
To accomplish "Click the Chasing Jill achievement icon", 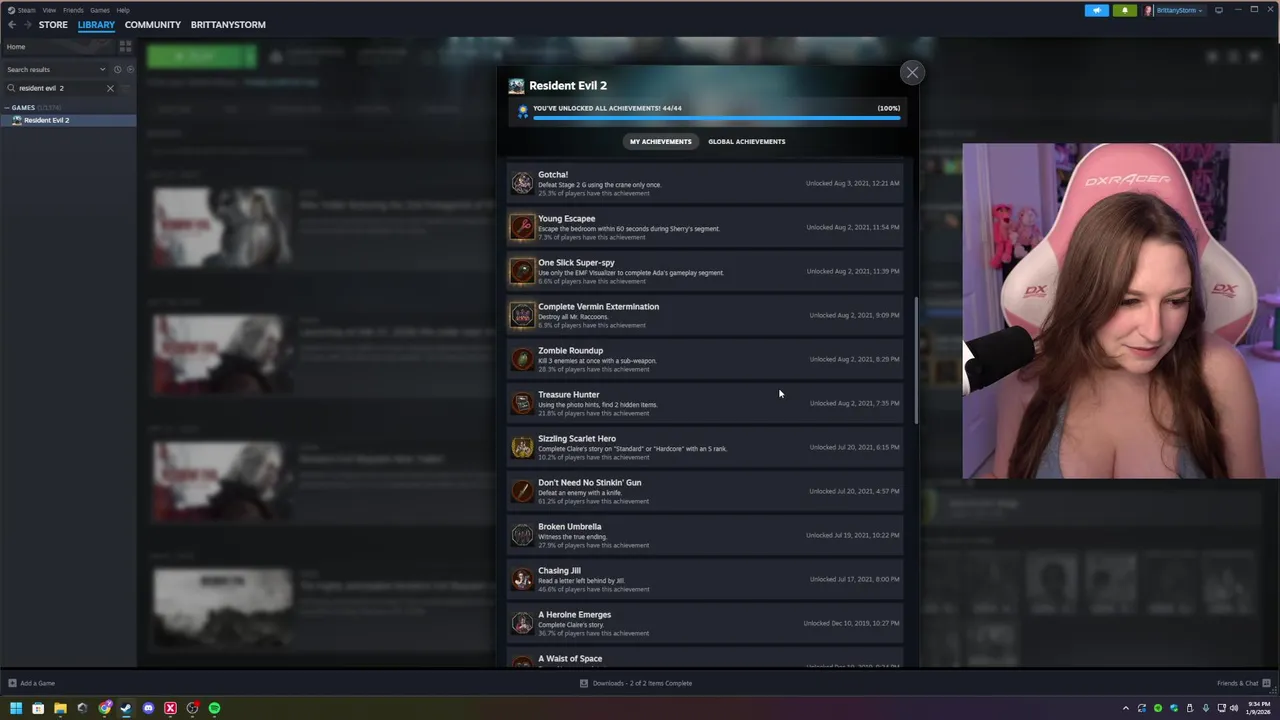I will (x=522, y=579).
